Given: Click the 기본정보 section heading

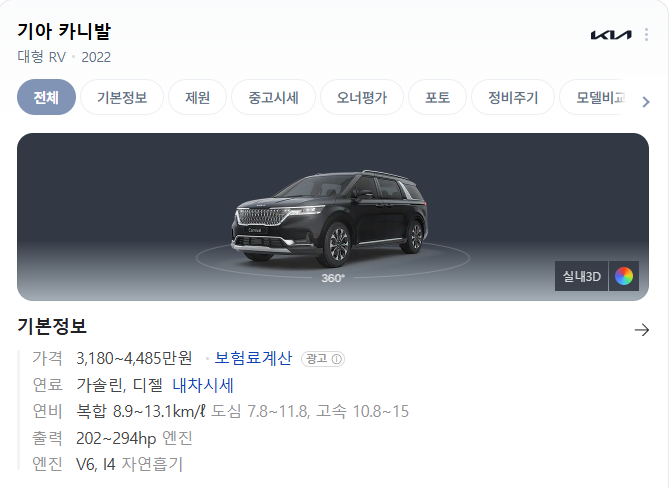Looking at the screenshot, I should point(52,326).
